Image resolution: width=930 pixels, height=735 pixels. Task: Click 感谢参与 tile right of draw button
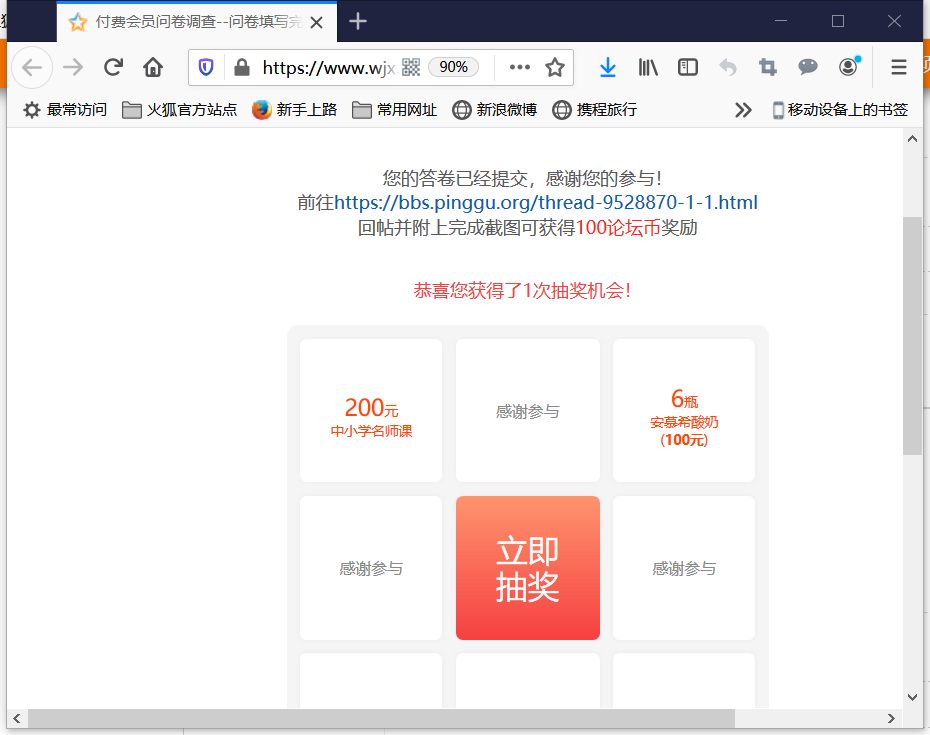tap(684, 568)
